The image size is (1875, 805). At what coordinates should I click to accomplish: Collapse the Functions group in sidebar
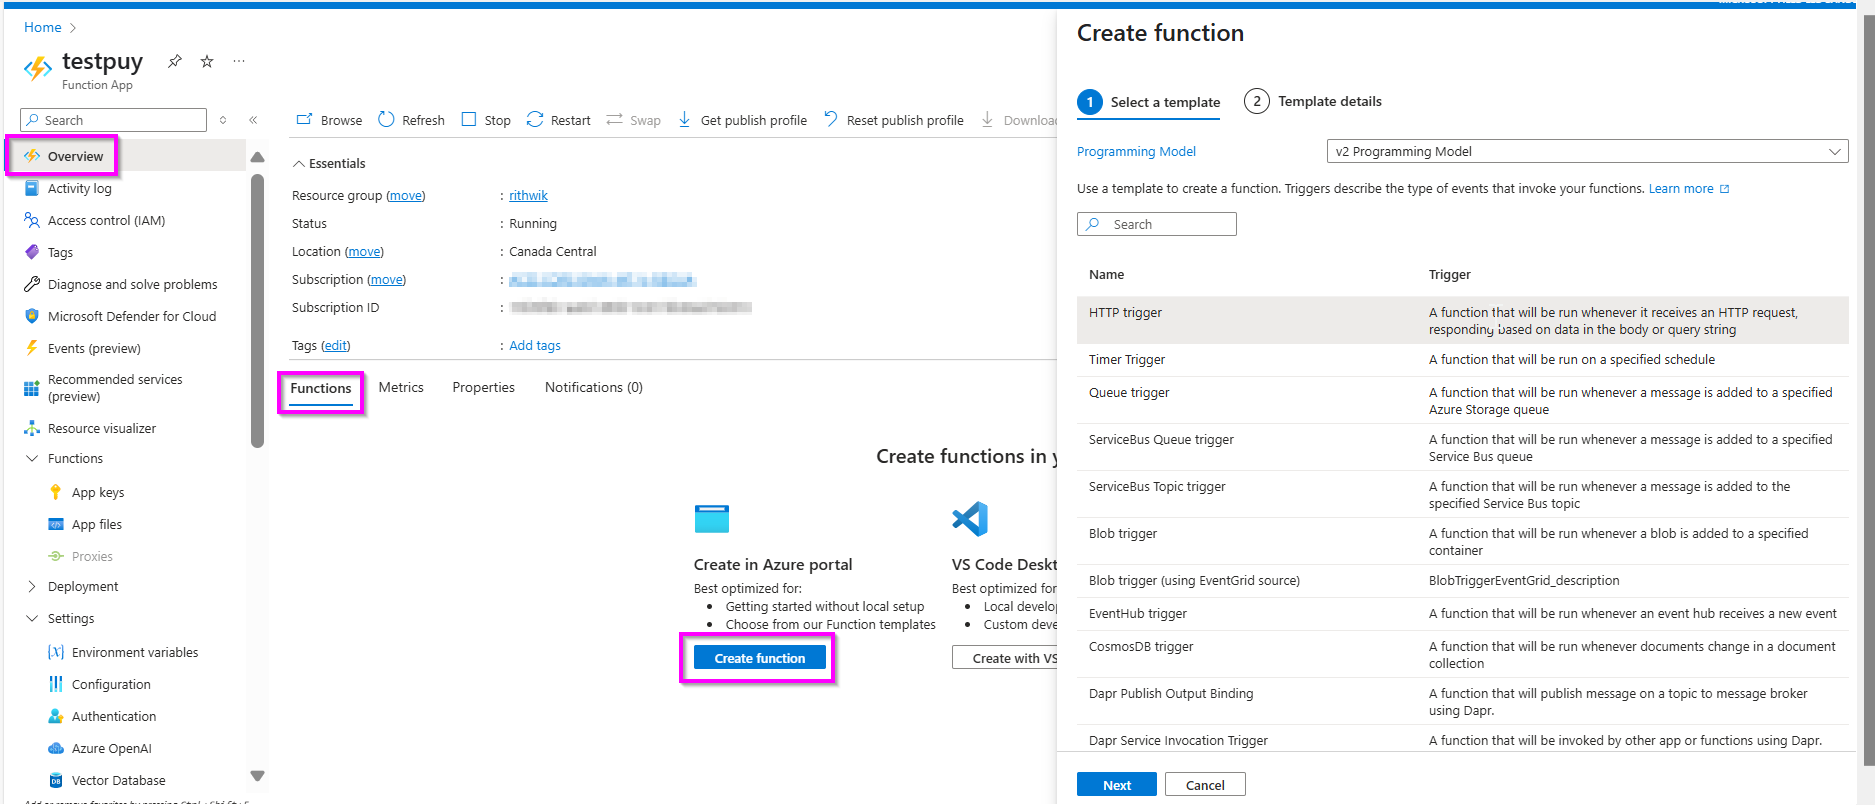coord(32,458)
